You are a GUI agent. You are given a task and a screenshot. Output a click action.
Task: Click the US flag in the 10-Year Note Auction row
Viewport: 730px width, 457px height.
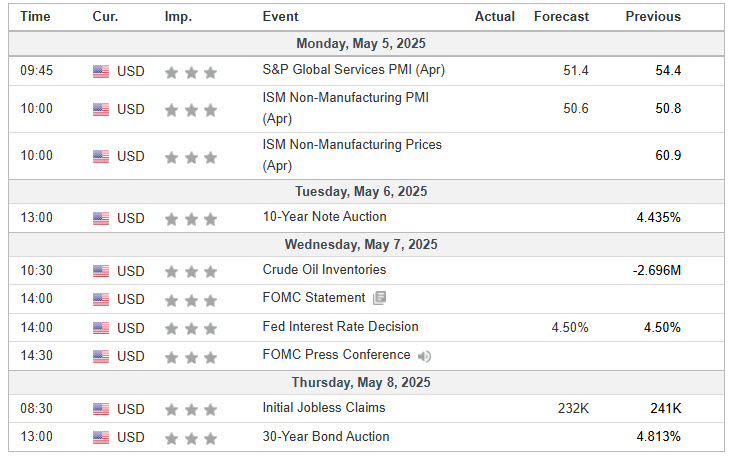click(x=101, y=218)
